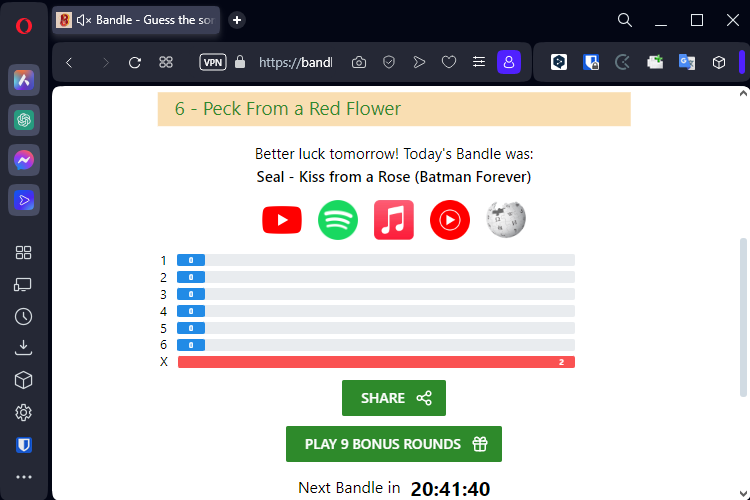Open the hexagon extension icon
The height and width of the screenshot is (500, 750).
point(559,62)
